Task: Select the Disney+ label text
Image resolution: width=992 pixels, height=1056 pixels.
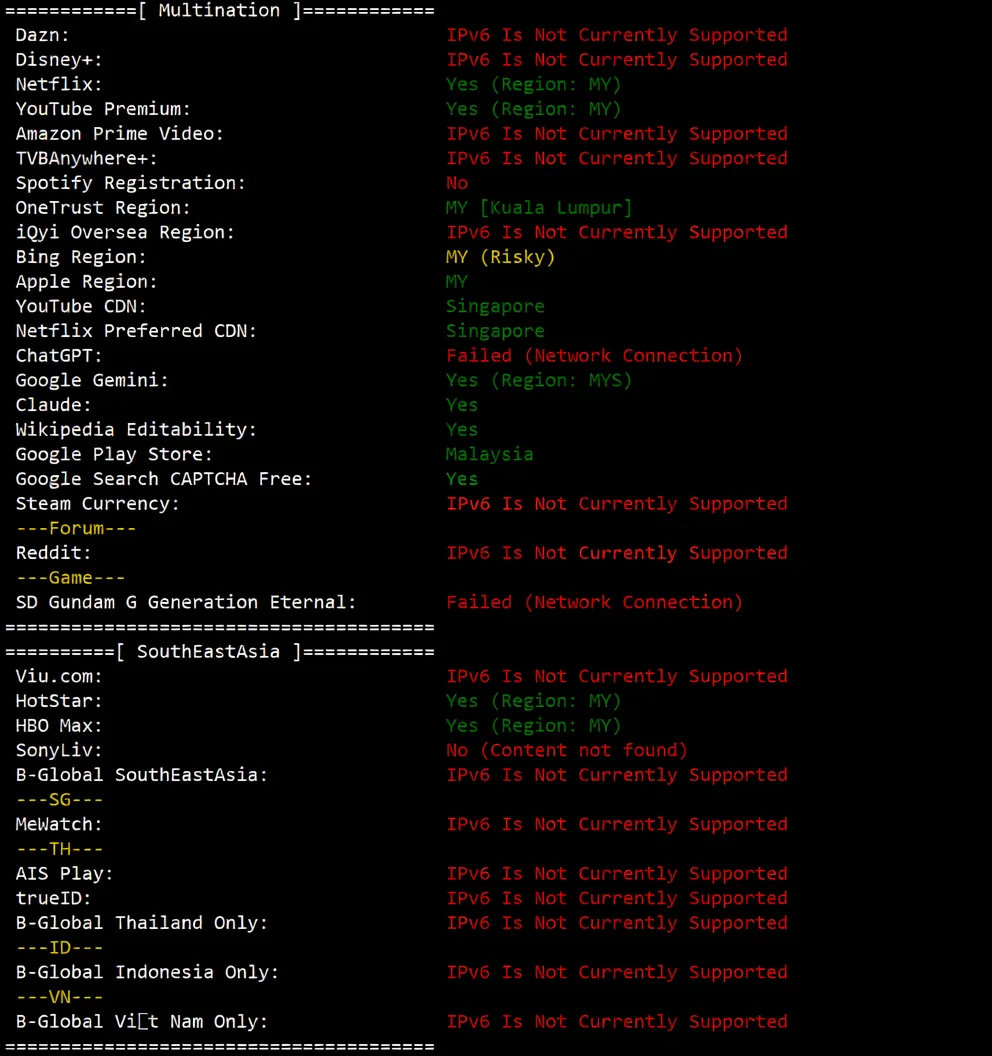Action: 59,60
